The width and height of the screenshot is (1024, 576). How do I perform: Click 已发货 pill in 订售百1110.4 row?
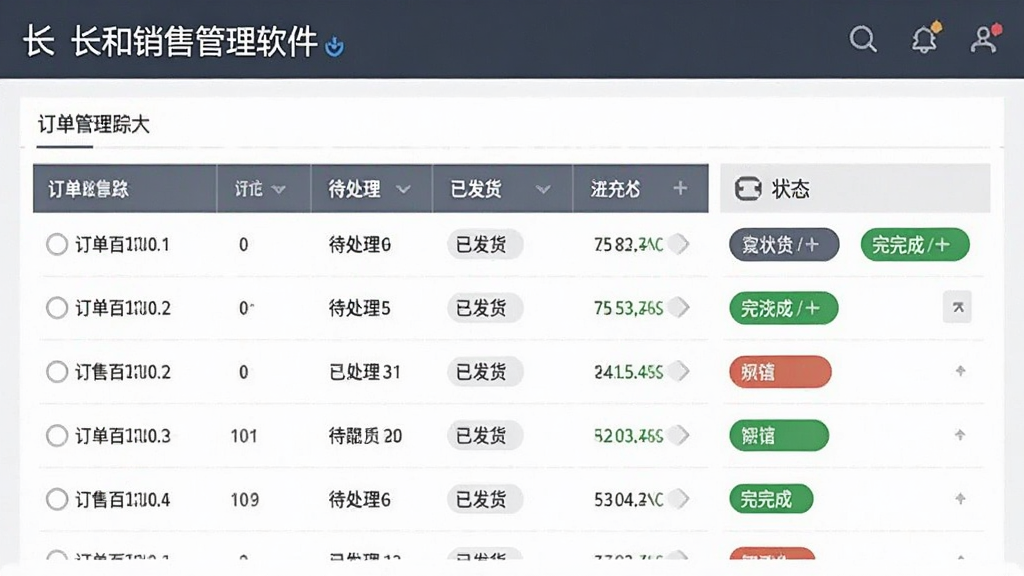pyautogui.click(x=485, y=500)
